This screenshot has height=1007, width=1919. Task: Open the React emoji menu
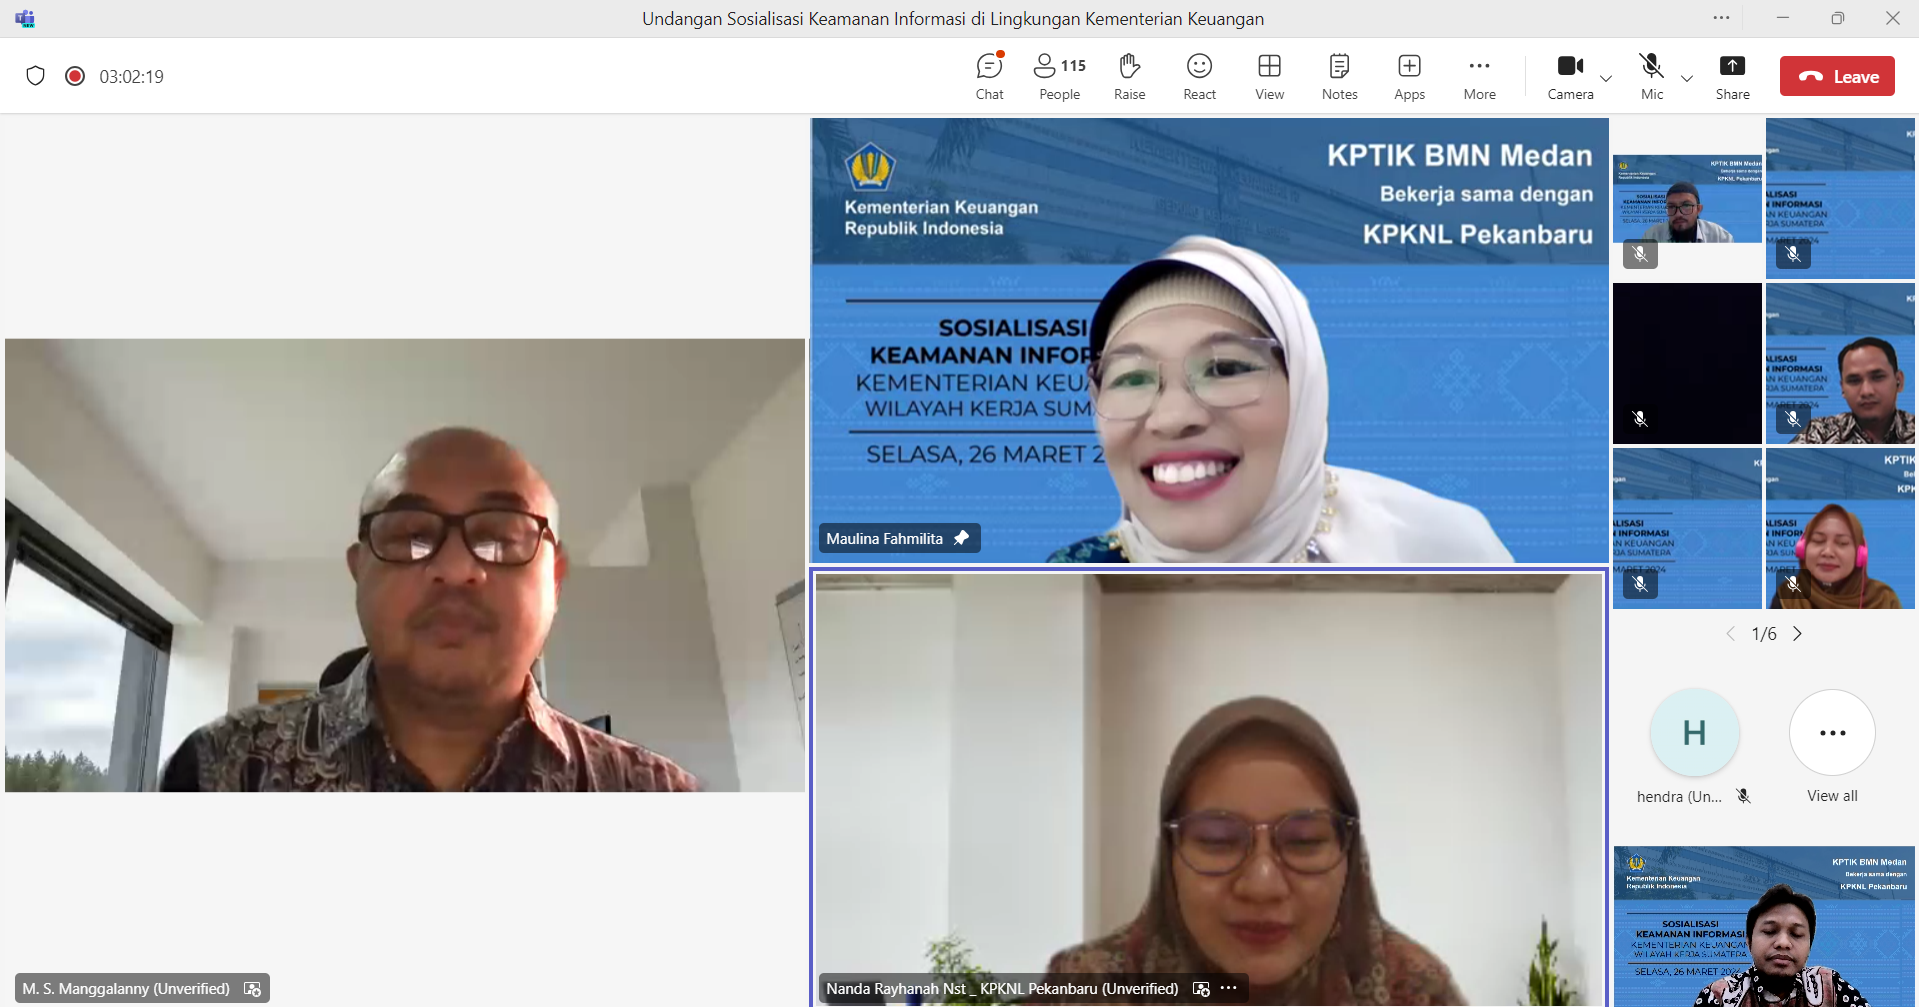[x=1199, y=77]
